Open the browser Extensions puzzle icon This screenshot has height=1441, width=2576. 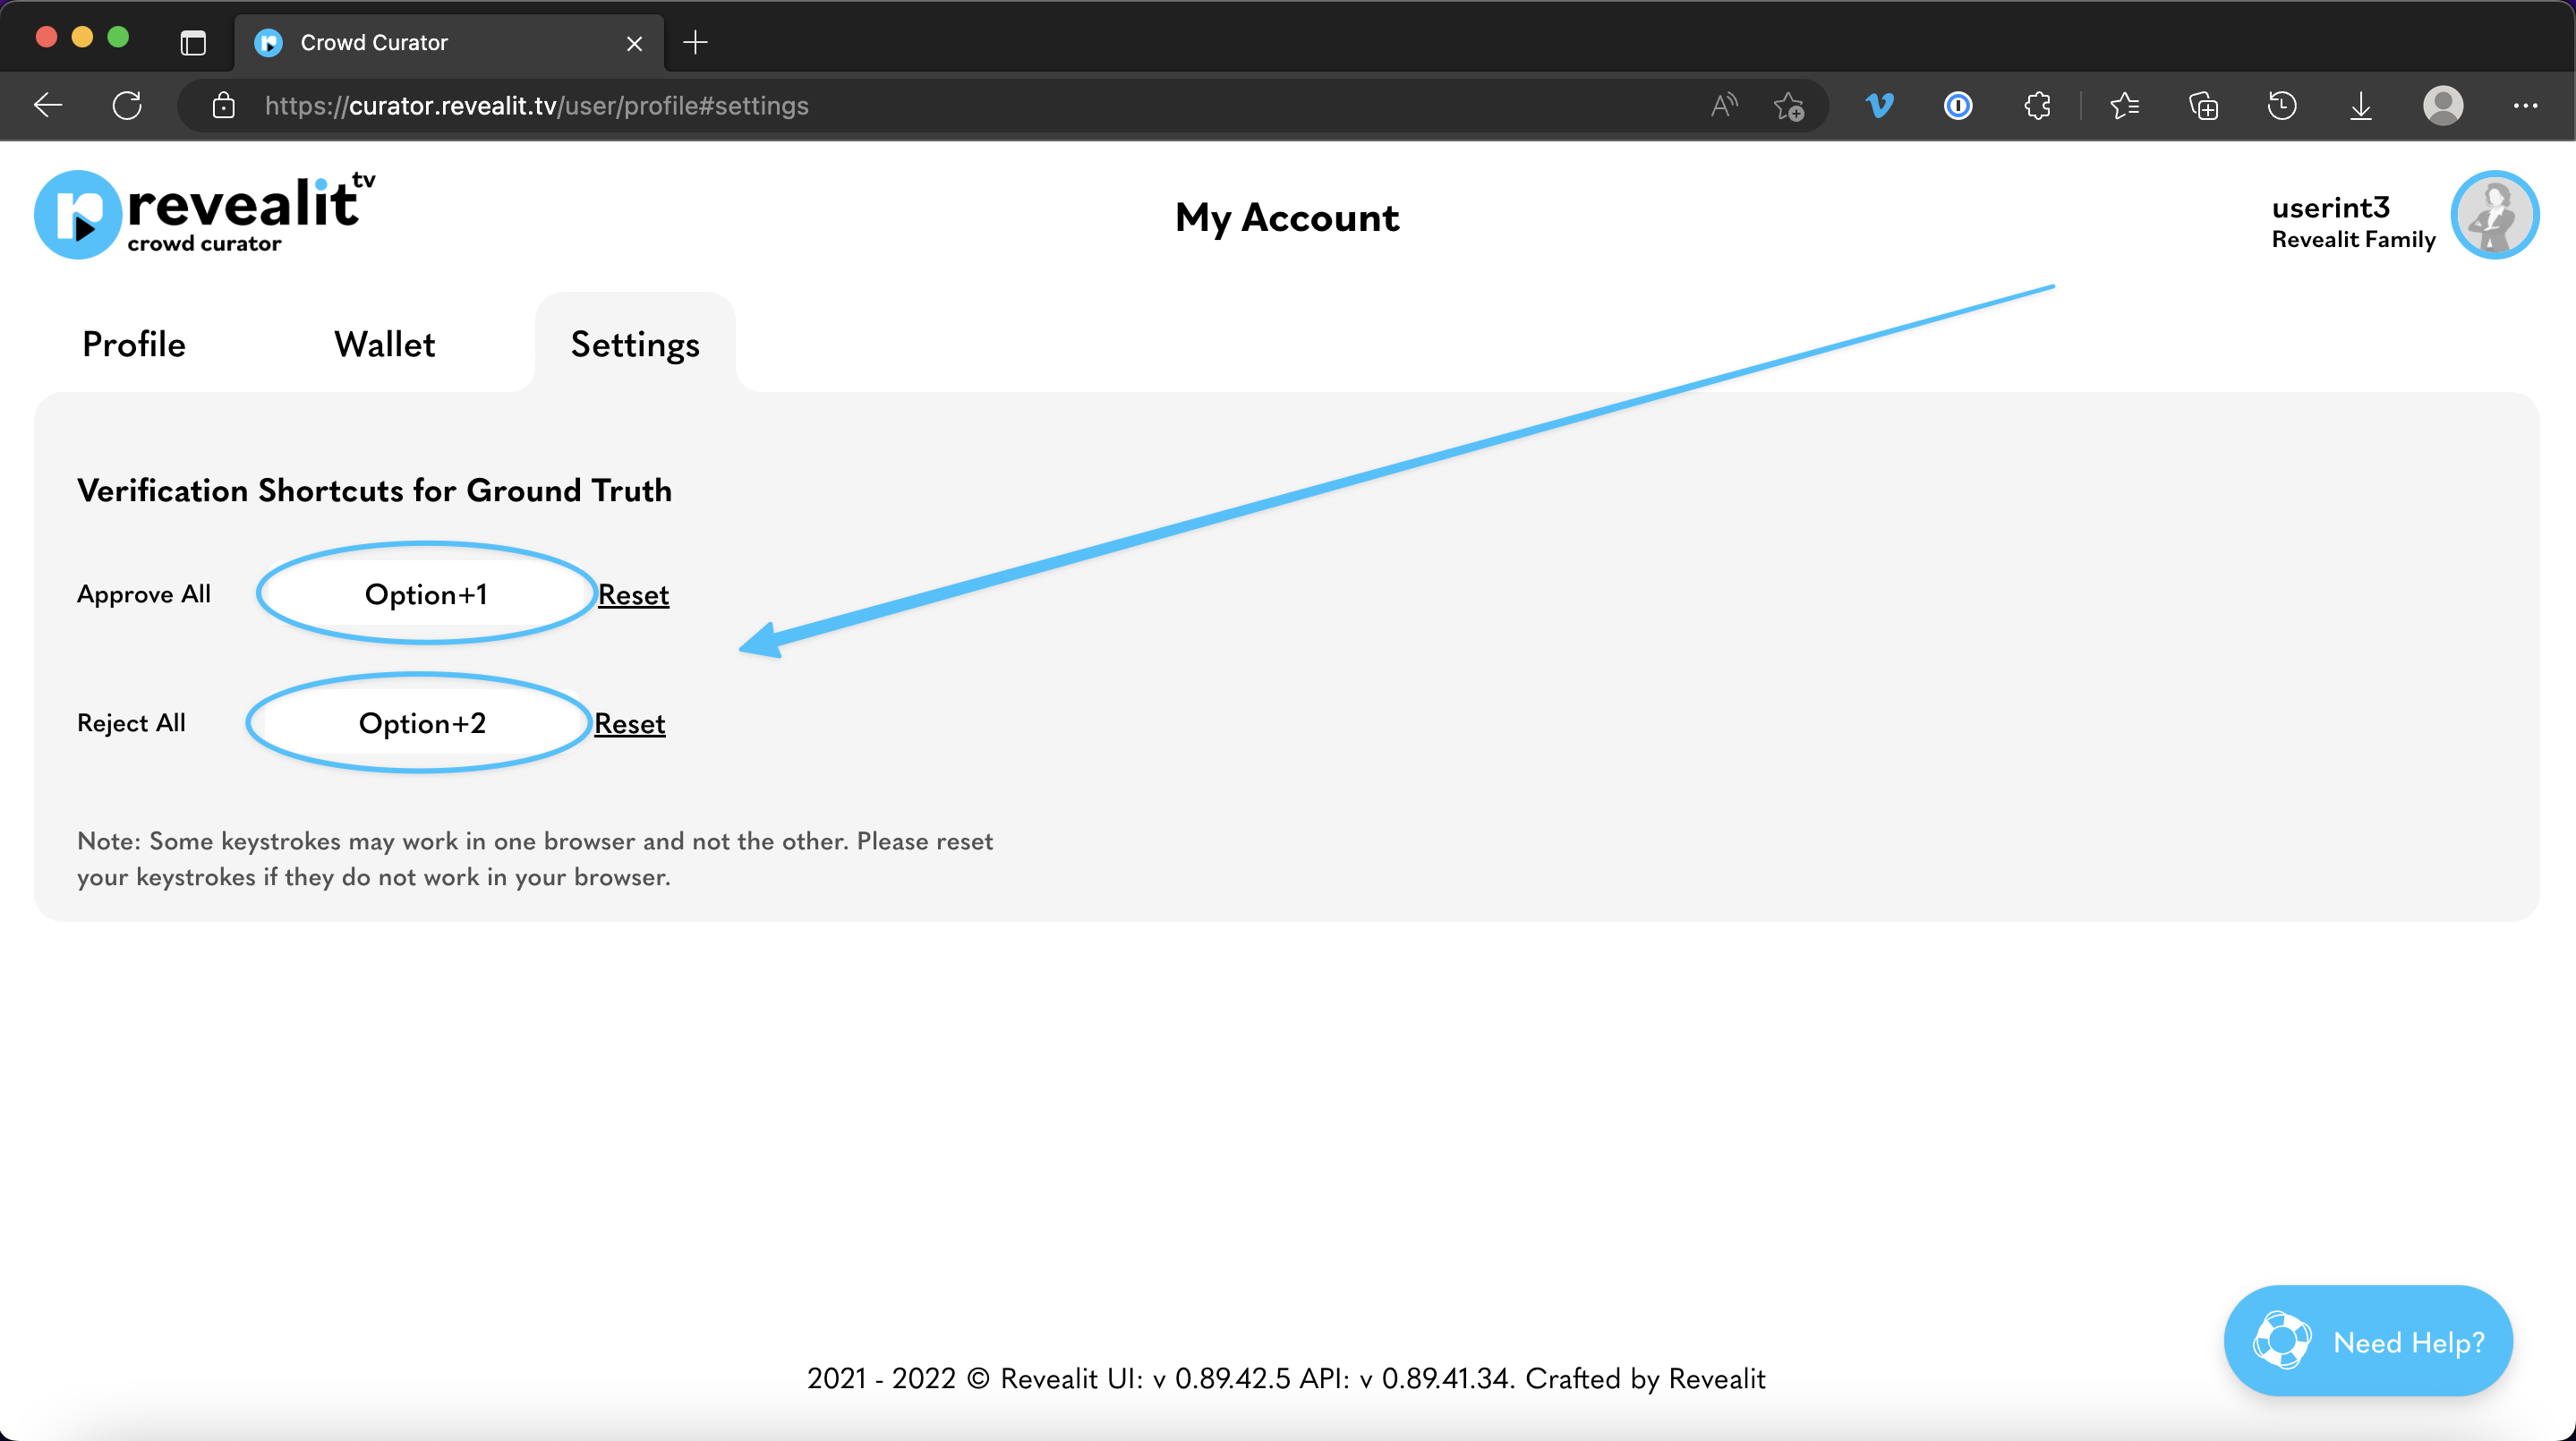(x=2037, y=105)
